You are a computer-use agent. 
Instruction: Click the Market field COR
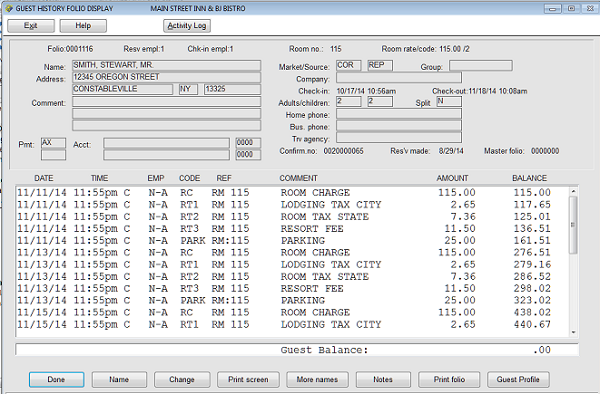click(349, 65)
